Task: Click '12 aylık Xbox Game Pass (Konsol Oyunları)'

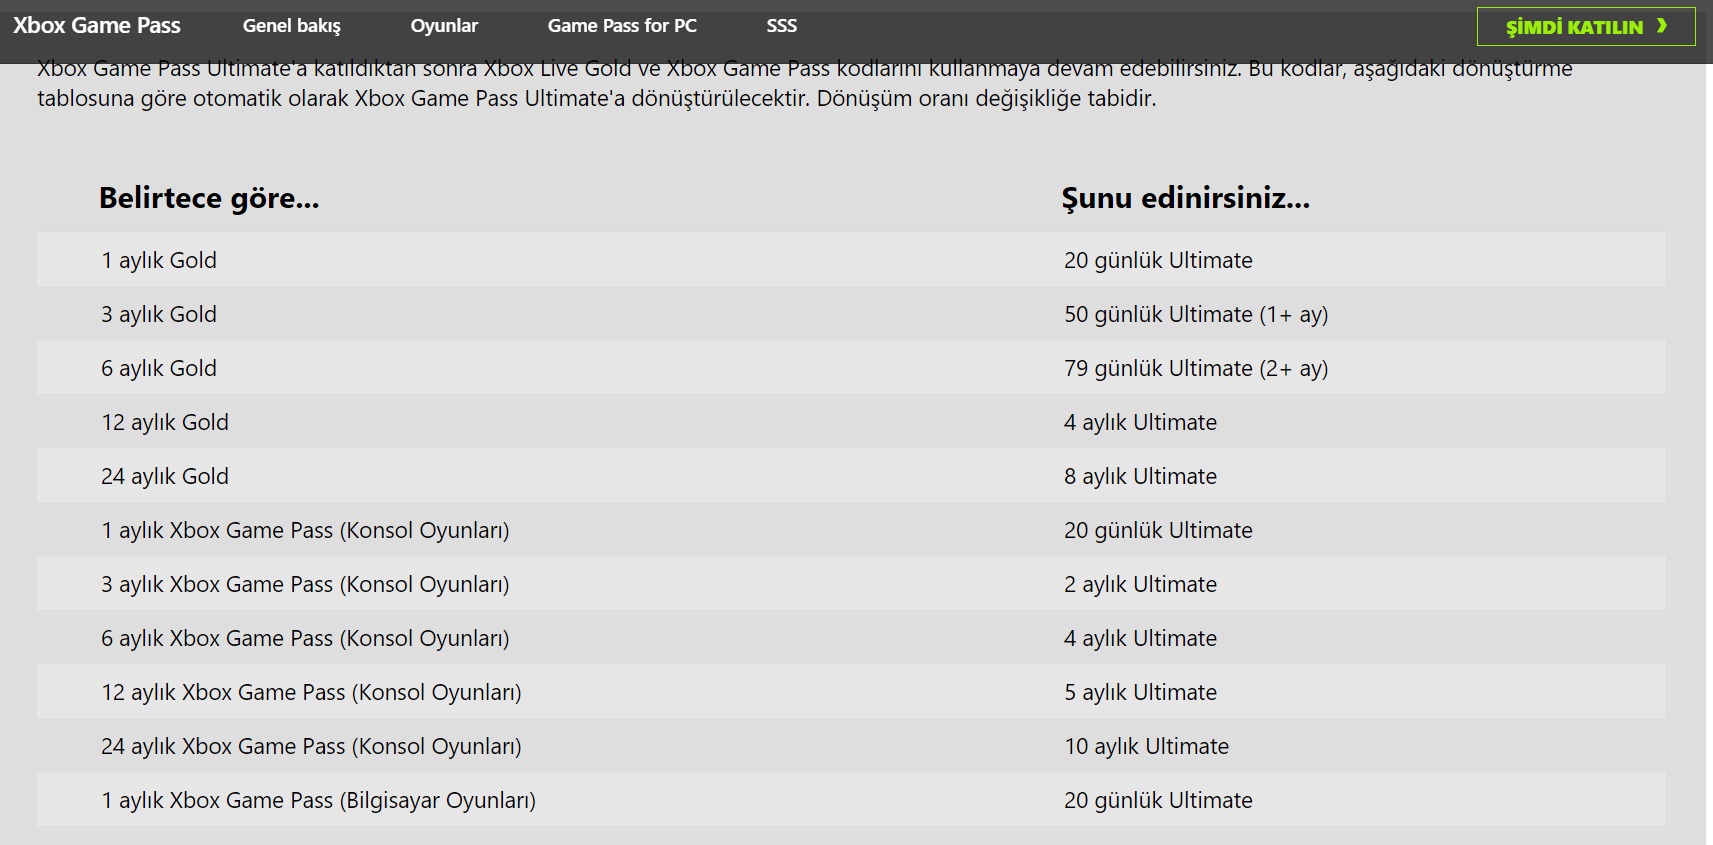Action: point(311,692)
